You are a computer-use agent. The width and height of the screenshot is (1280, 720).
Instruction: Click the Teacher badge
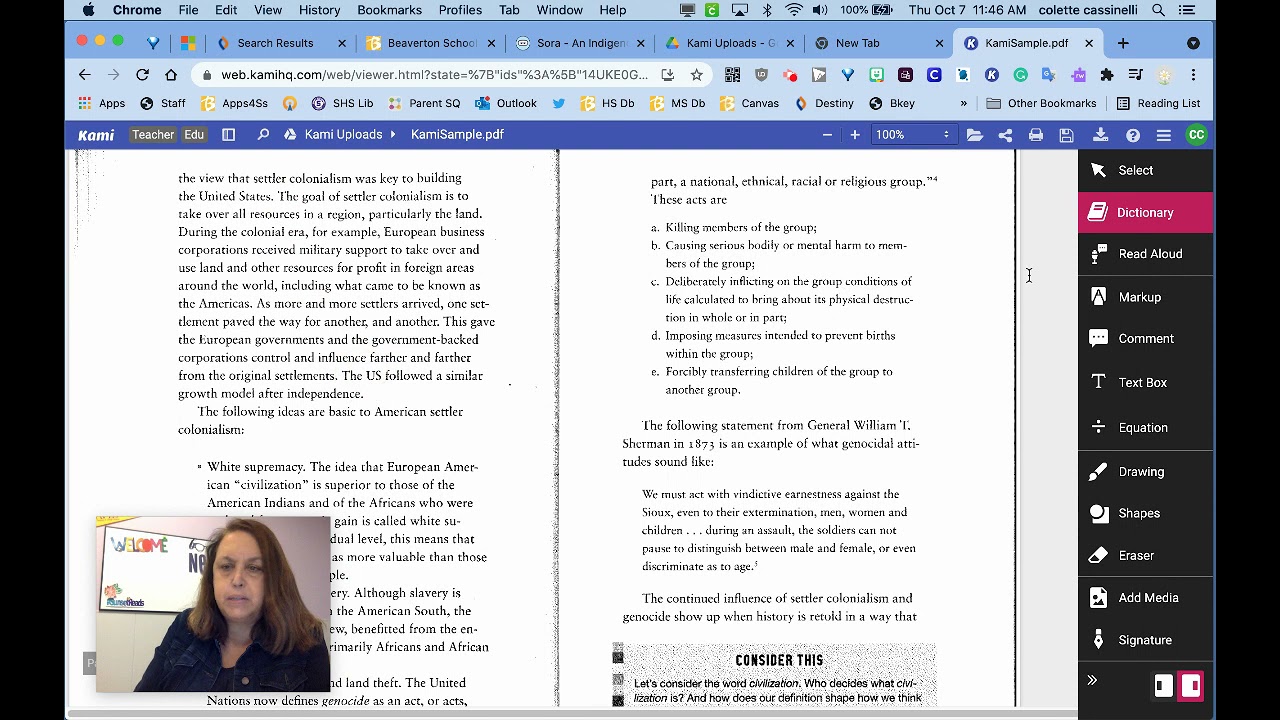click(x=153, y=134)
